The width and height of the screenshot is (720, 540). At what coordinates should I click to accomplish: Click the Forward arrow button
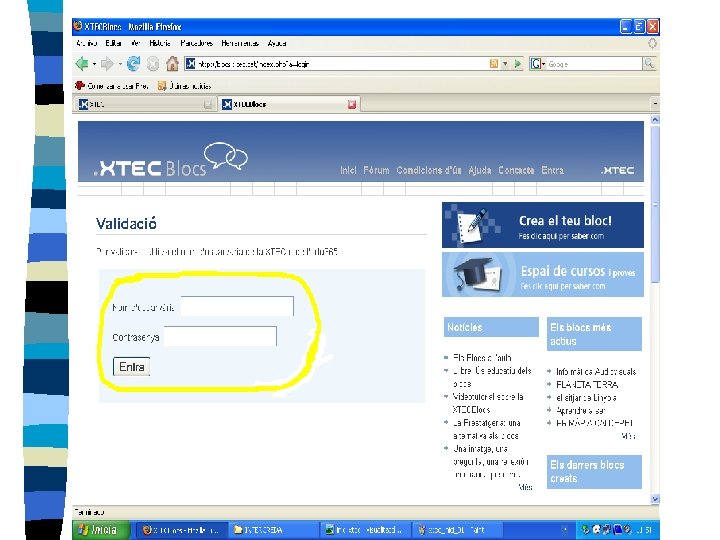click(x=107, y=64)
